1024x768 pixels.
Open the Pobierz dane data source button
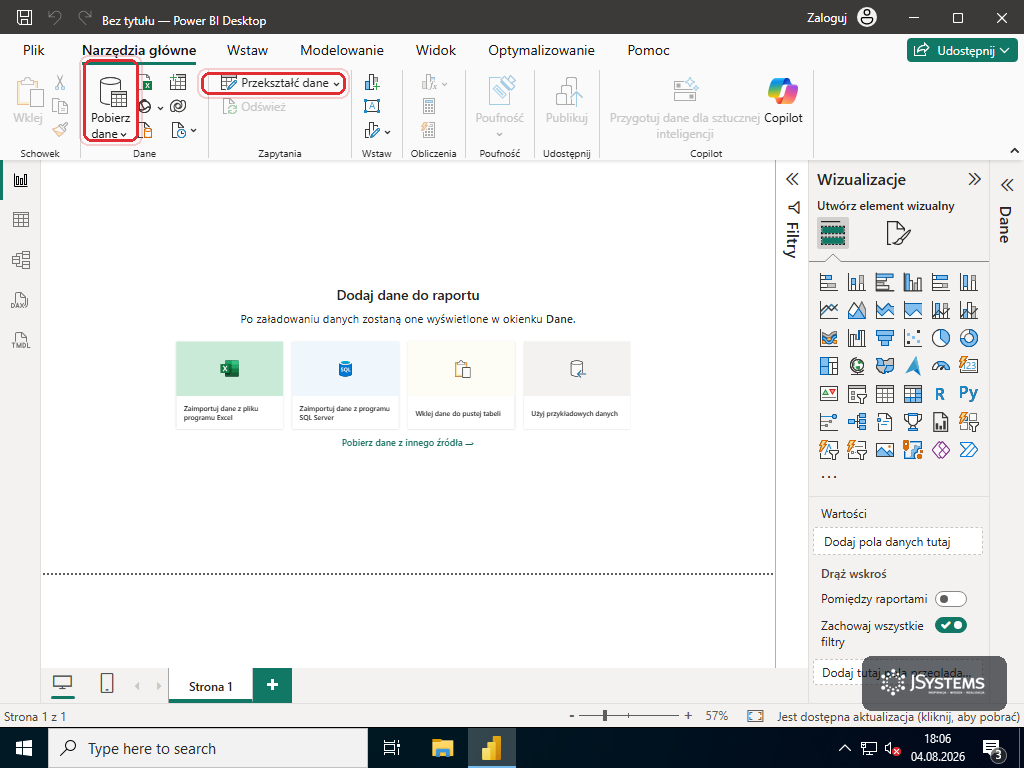coord(110,108)
